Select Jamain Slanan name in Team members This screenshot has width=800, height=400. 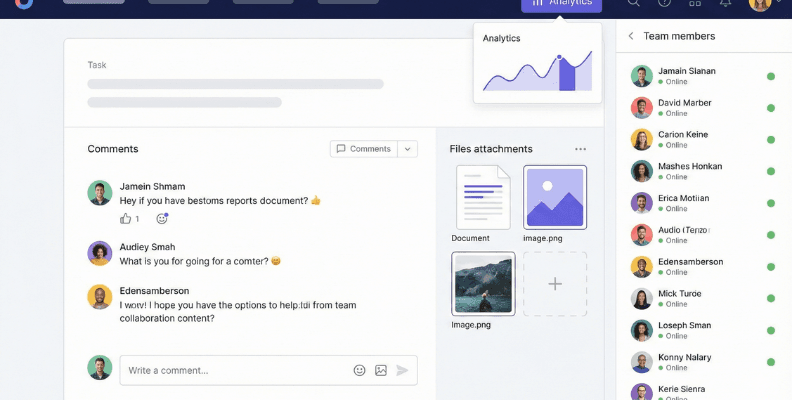(686, 71)
